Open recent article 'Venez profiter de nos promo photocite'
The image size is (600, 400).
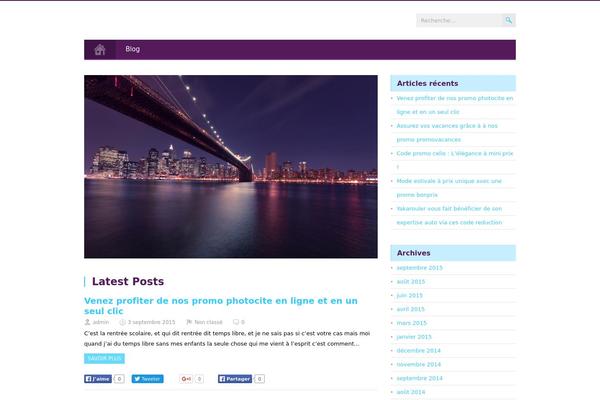click(455, 105)
